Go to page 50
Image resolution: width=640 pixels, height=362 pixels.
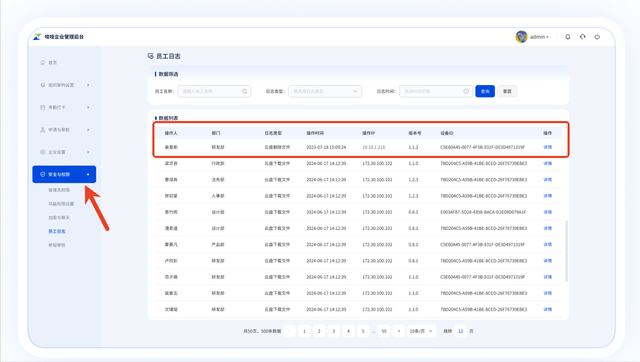point(384,331)
